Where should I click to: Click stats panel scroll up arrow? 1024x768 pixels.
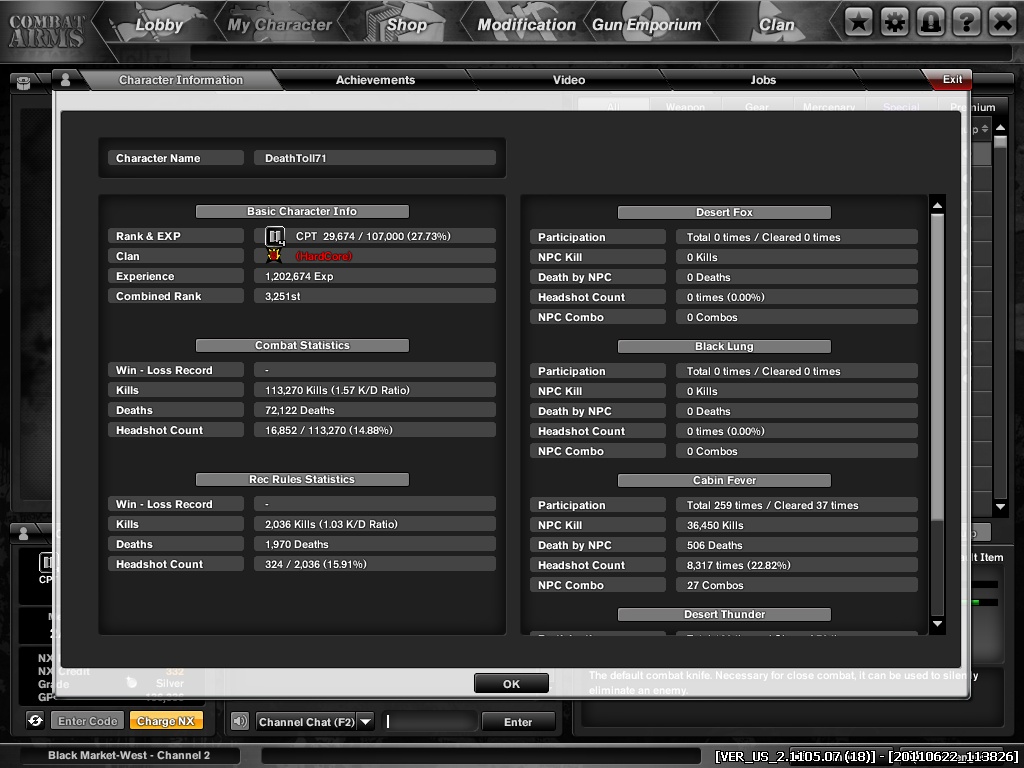pyautogui.click(x=937, y=206)
